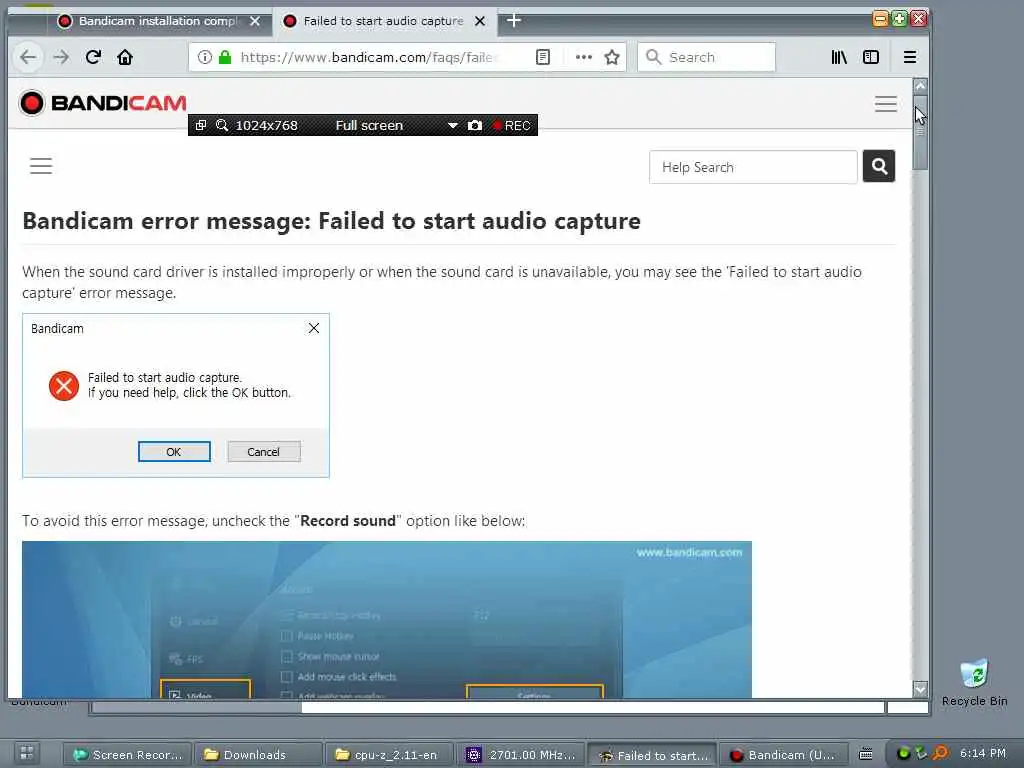
Task: Show Firefox sidebars
Action: click(871, 57)
